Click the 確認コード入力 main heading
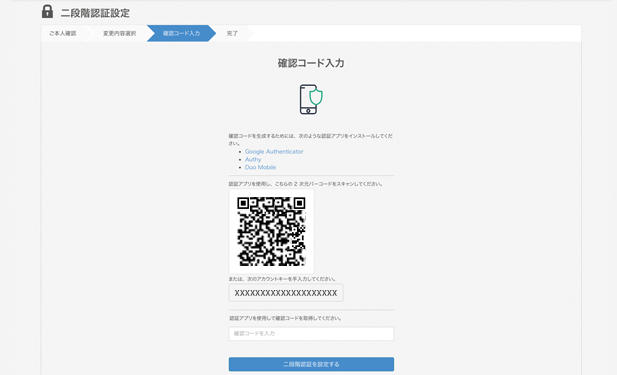 click(311, 63)
